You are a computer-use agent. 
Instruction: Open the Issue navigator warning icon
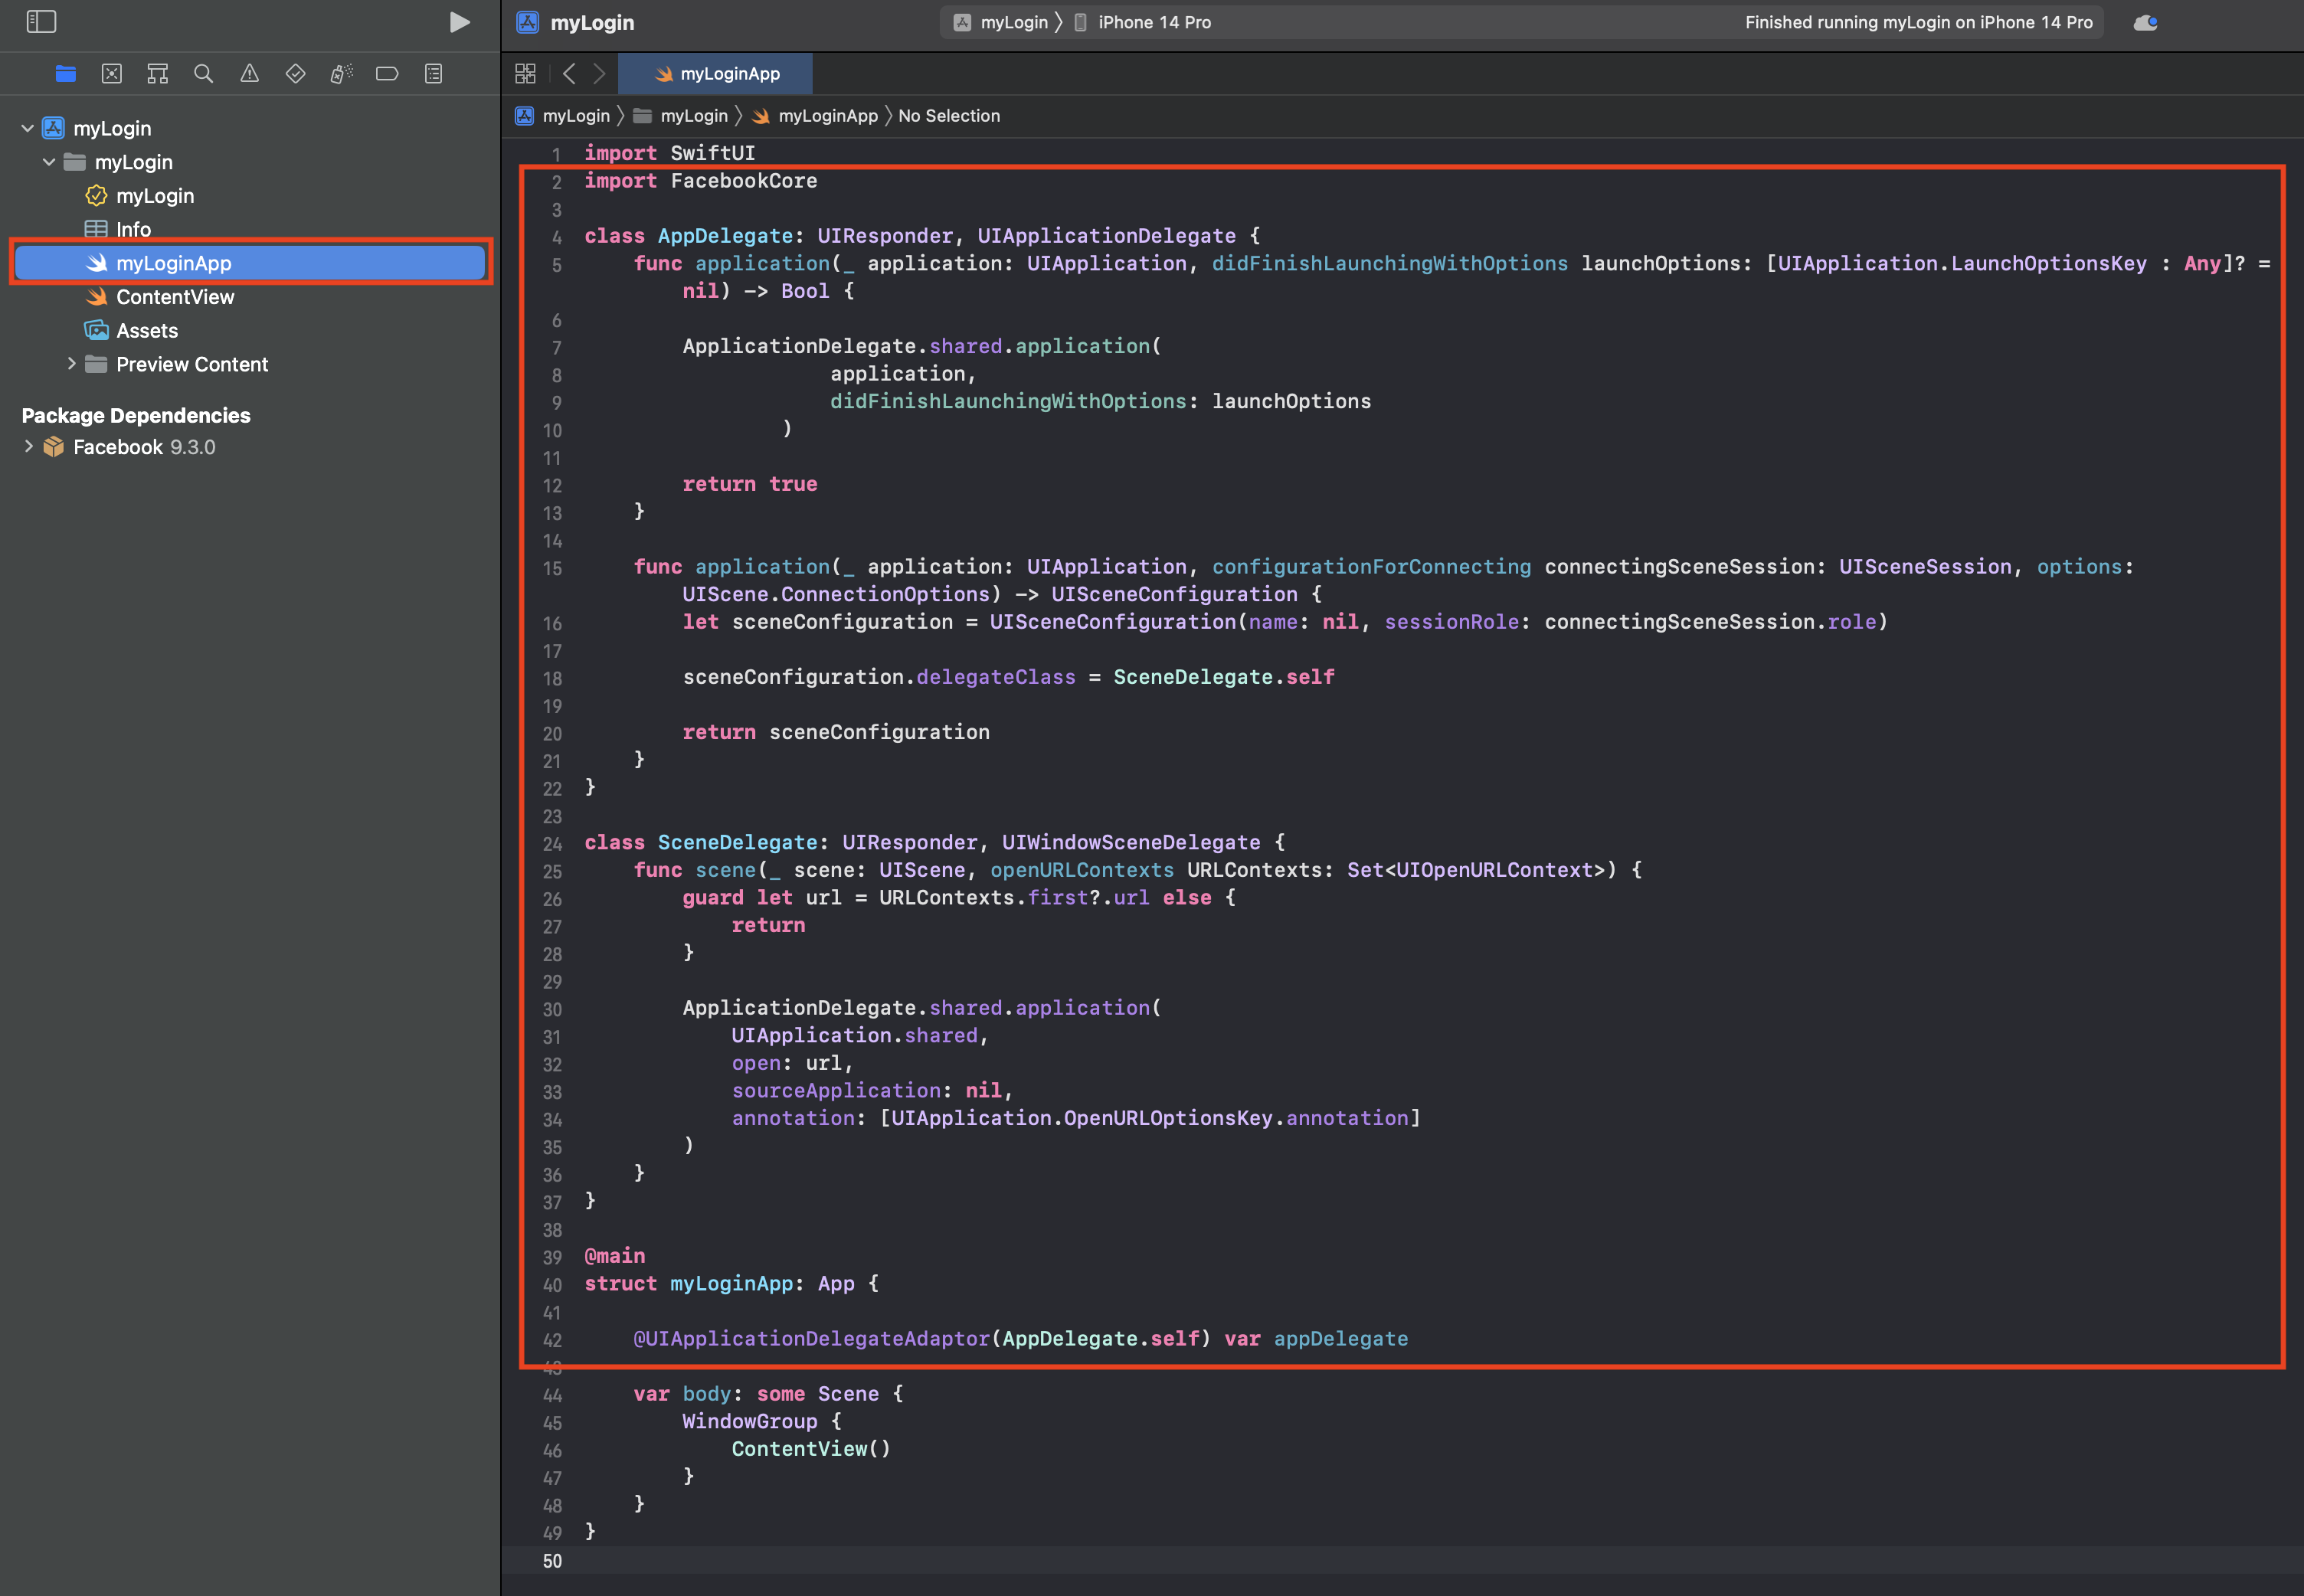249,73
